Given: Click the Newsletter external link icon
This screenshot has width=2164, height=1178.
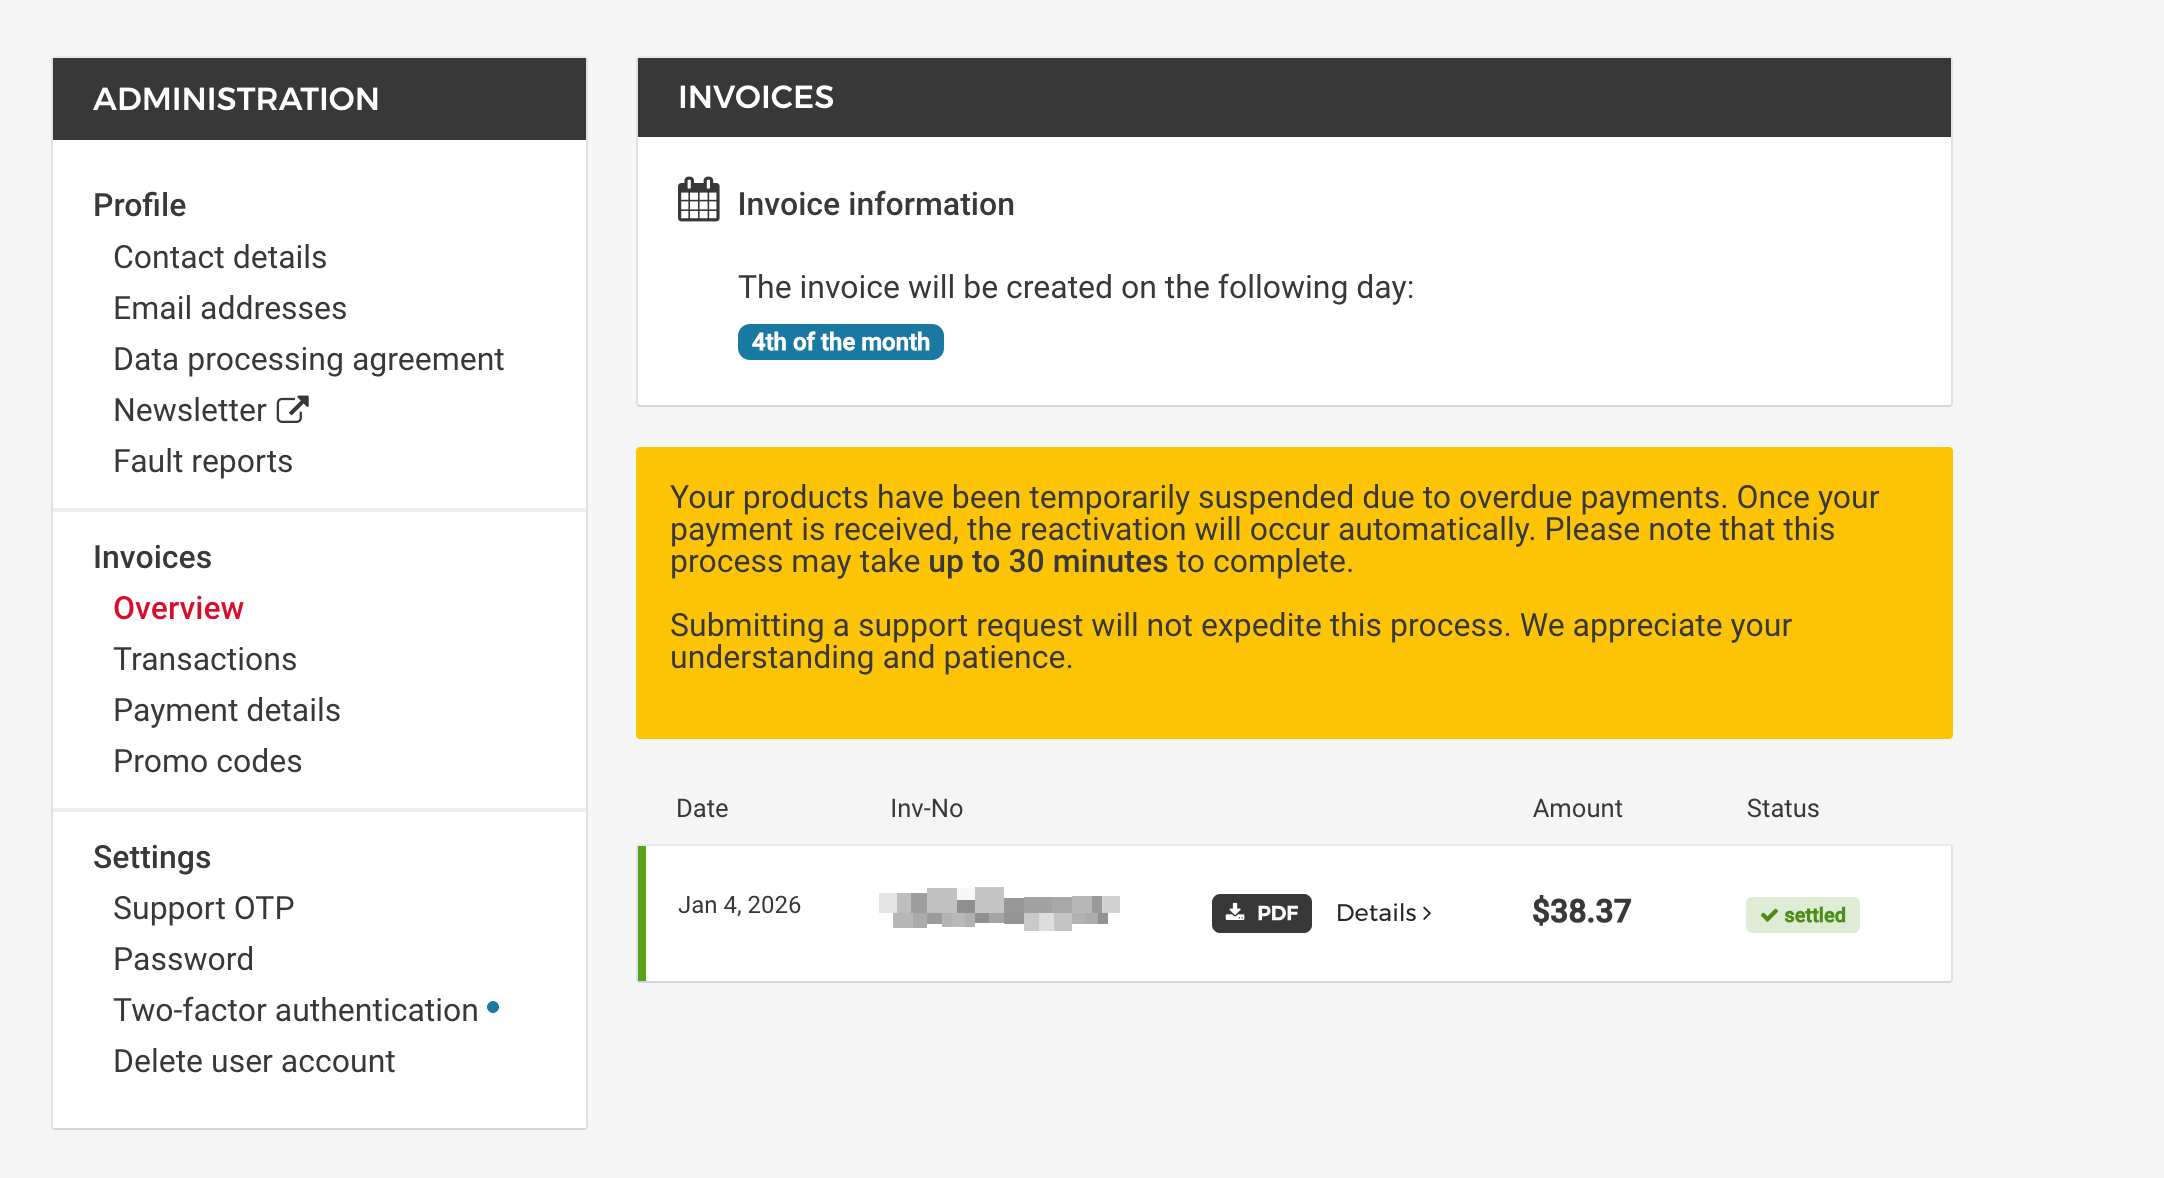Looking at the screenshot, I should pyautogui.click(x=292, y=410).
